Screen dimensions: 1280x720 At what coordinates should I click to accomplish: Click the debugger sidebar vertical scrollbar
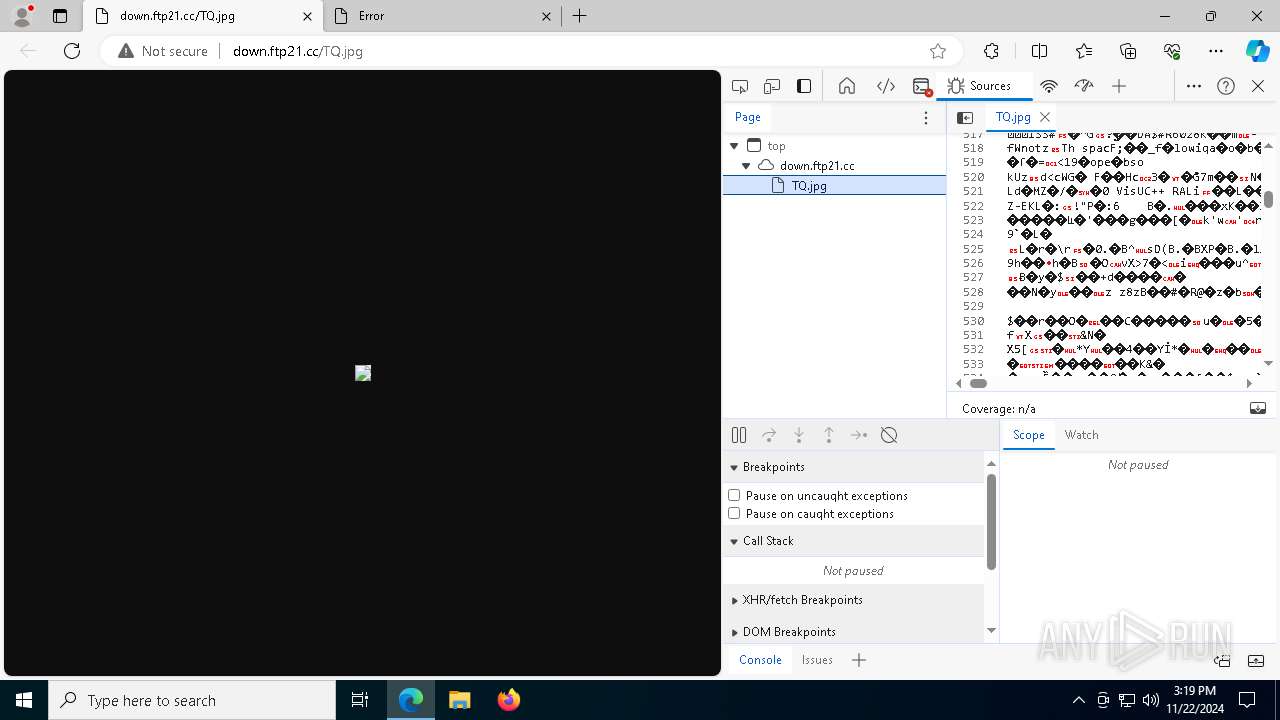pos(991,520)
